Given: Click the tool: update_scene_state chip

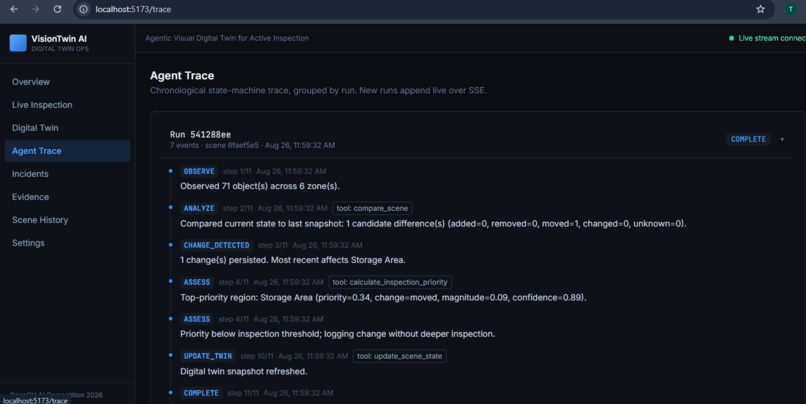Looking at the screenshot, I should 399,356.
